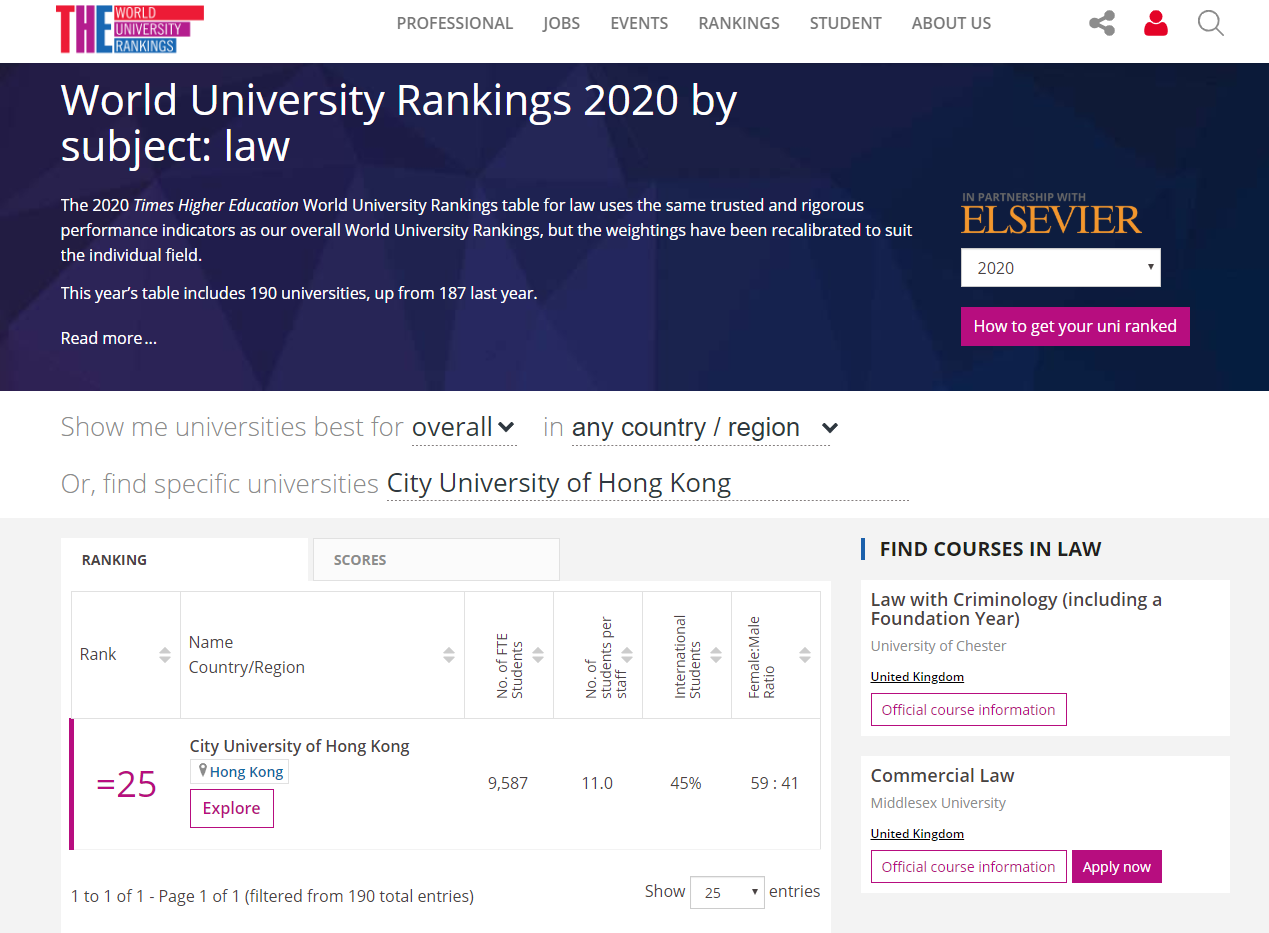Image resolution: width=1269 pixels, height=933 pixels.
Task: Click the University of Chester text
Action: (x=939, y=646)
